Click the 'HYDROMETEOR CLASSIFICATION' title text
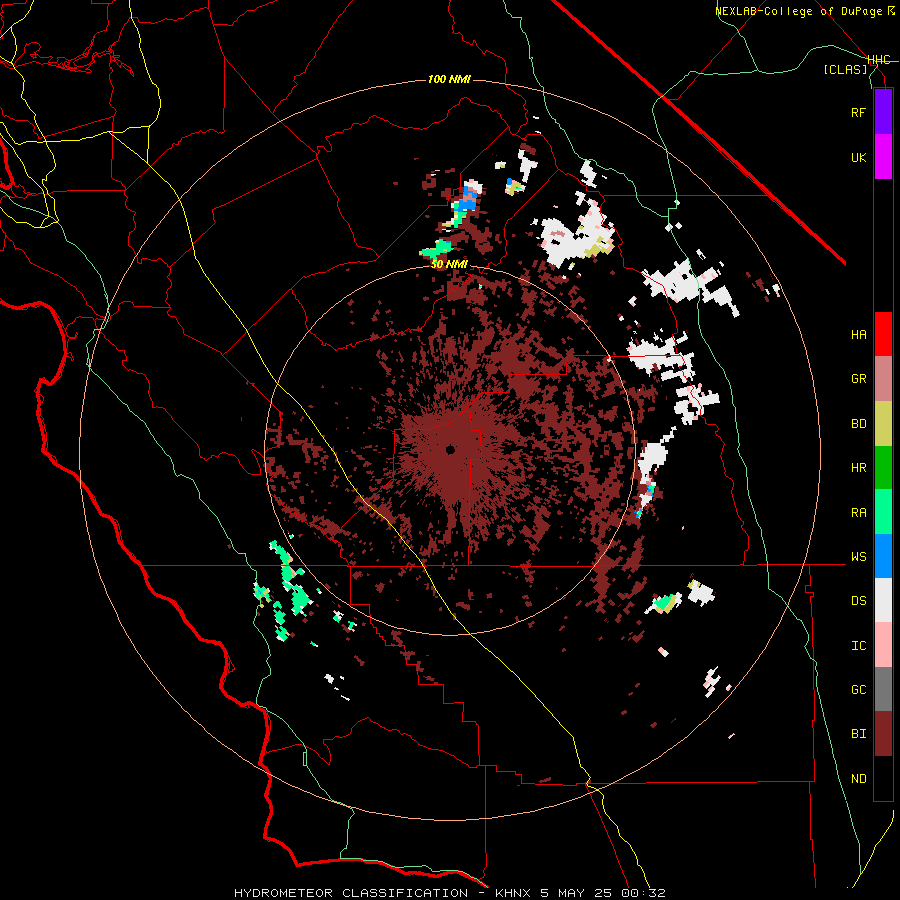The image size is (900, 900). point(351,893)
